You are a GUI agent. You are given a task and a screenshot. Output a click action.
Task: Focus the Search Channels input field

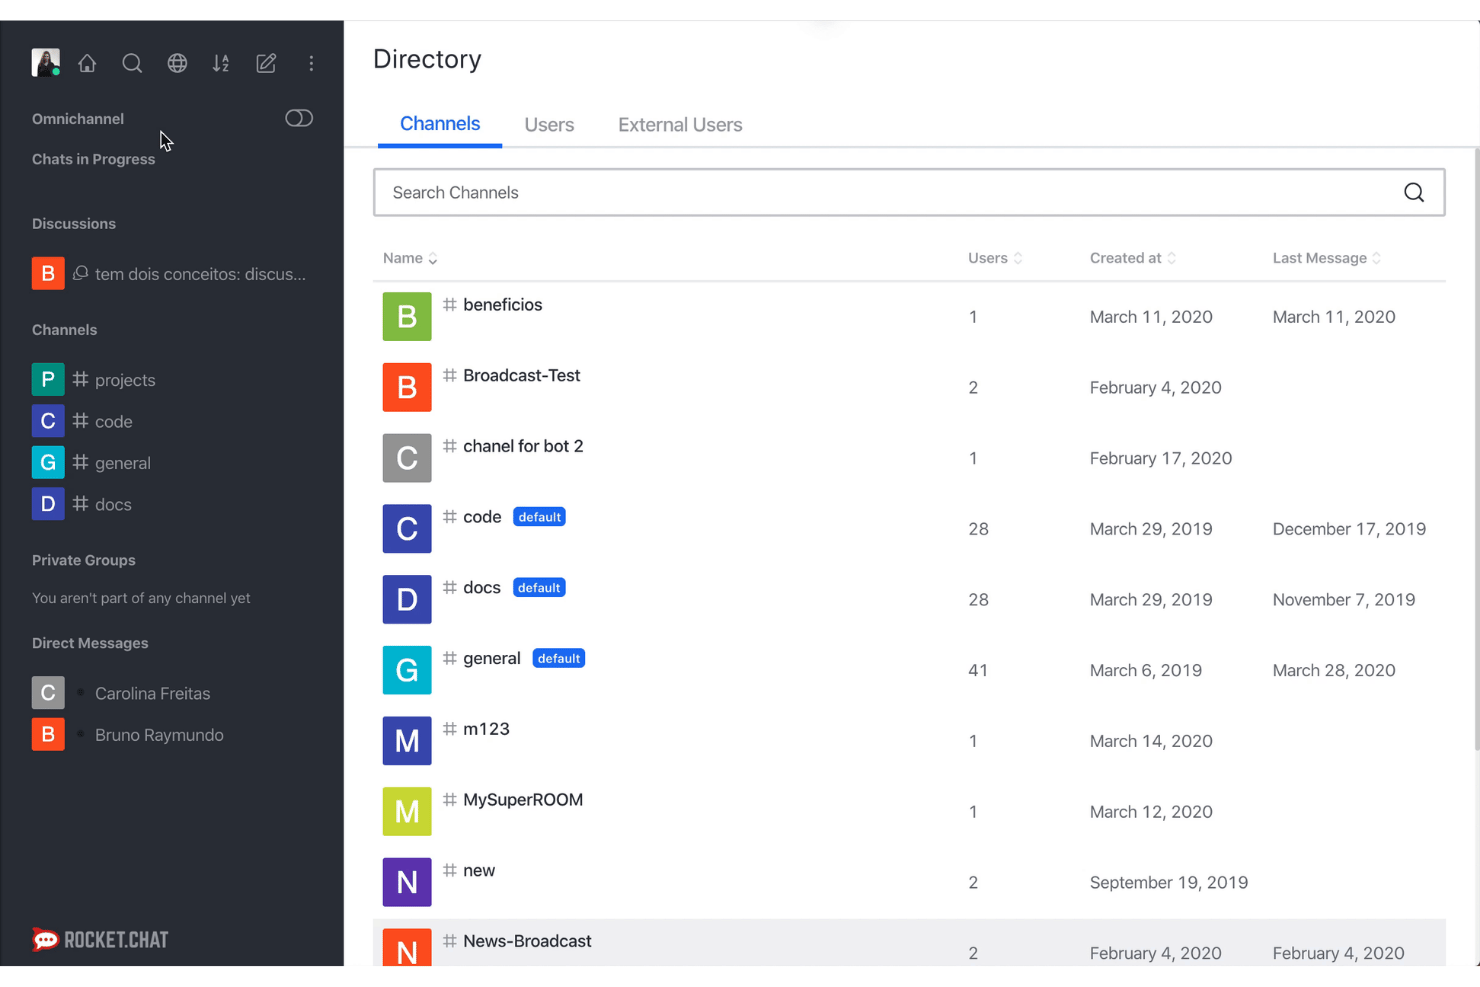point(909,192)
